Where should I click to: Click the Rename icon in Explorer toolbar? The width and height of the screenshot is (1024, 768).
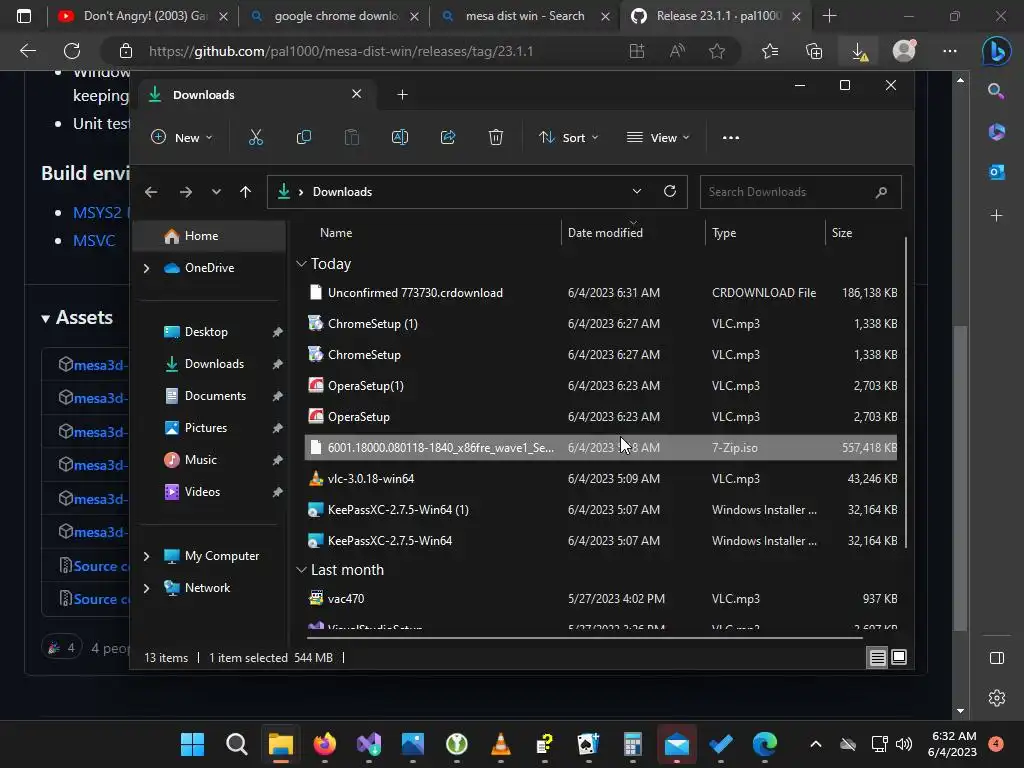click(x=400, y=137)
